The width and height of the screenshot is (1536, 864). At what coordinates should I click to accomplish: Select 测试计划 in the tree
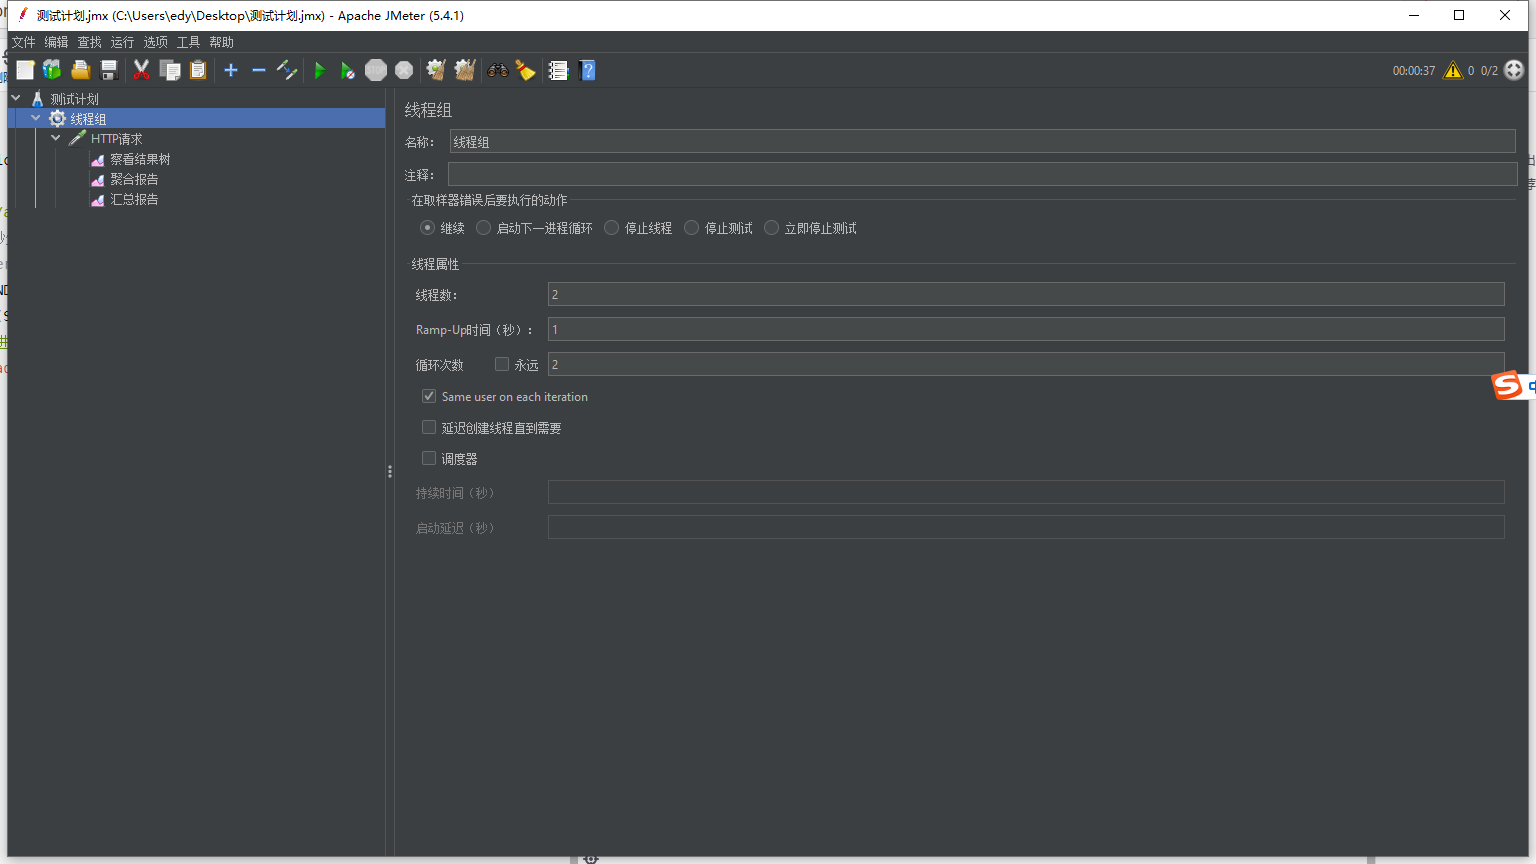pos(74,99)
